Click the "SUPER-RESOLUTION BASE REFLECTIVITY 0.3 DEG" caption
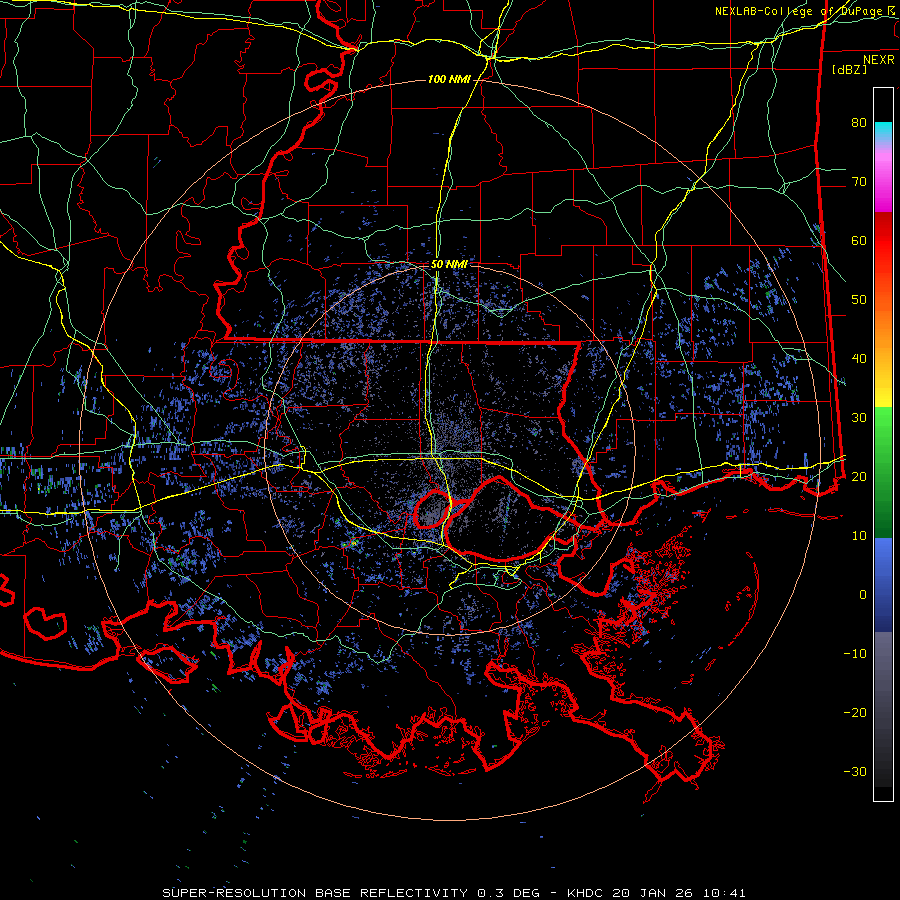Screen dimensions: 900x900 [x=351, y=893]
